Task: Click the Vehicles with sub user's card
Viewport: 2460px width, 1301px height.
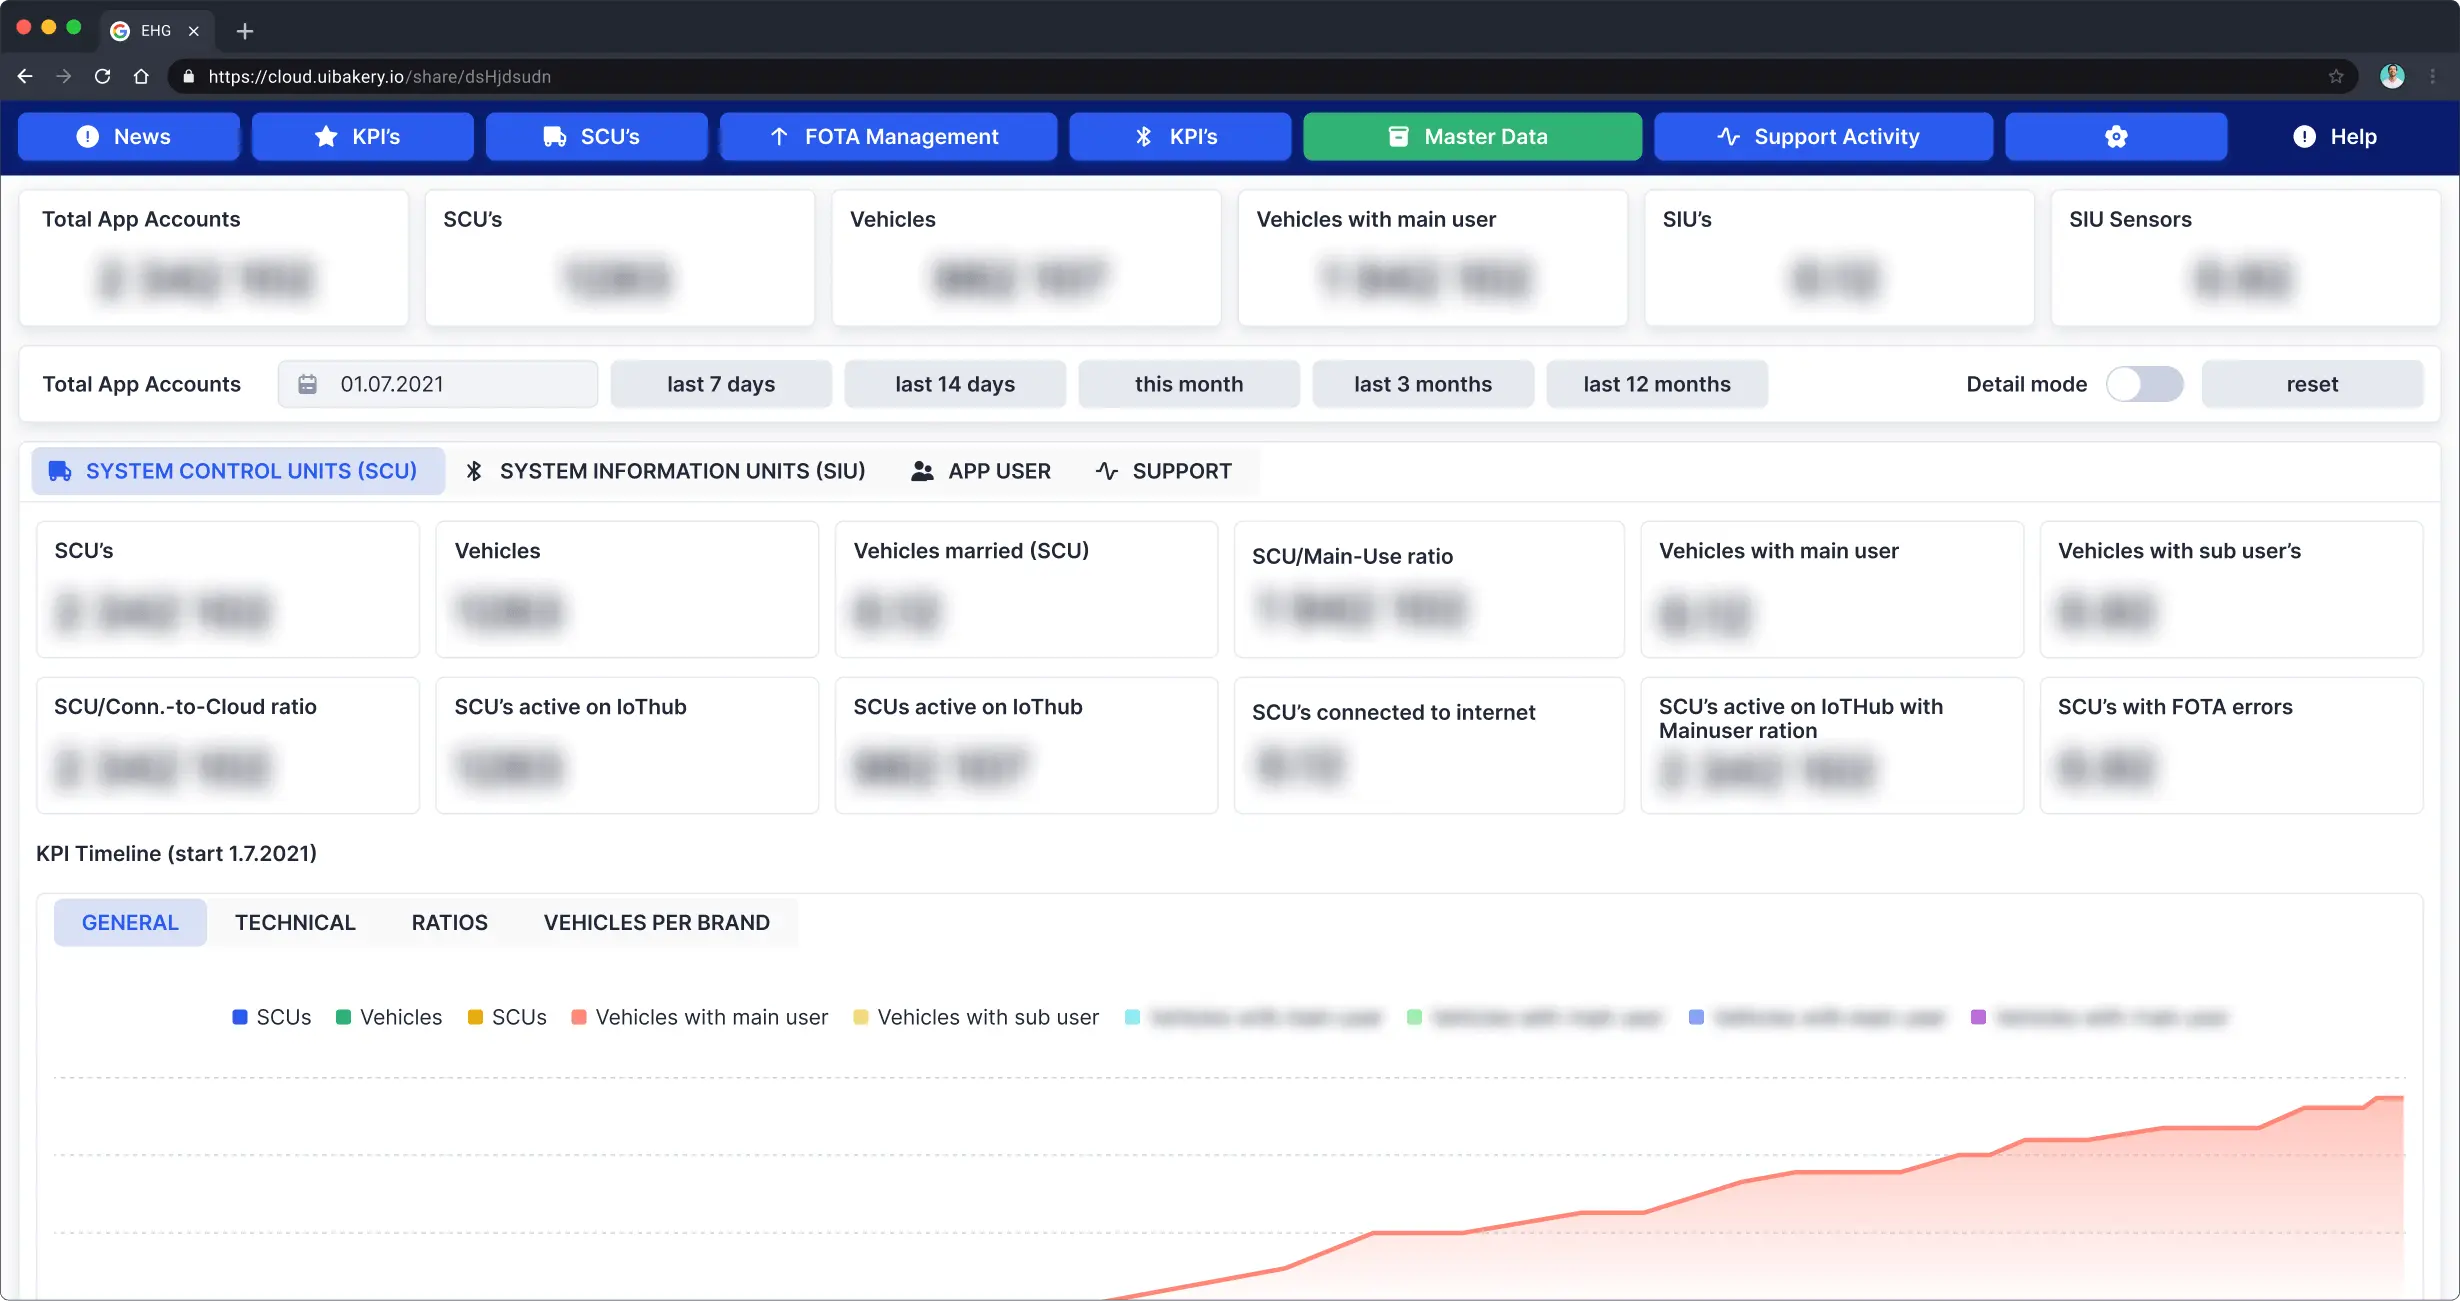Action: pos(2231,589)
